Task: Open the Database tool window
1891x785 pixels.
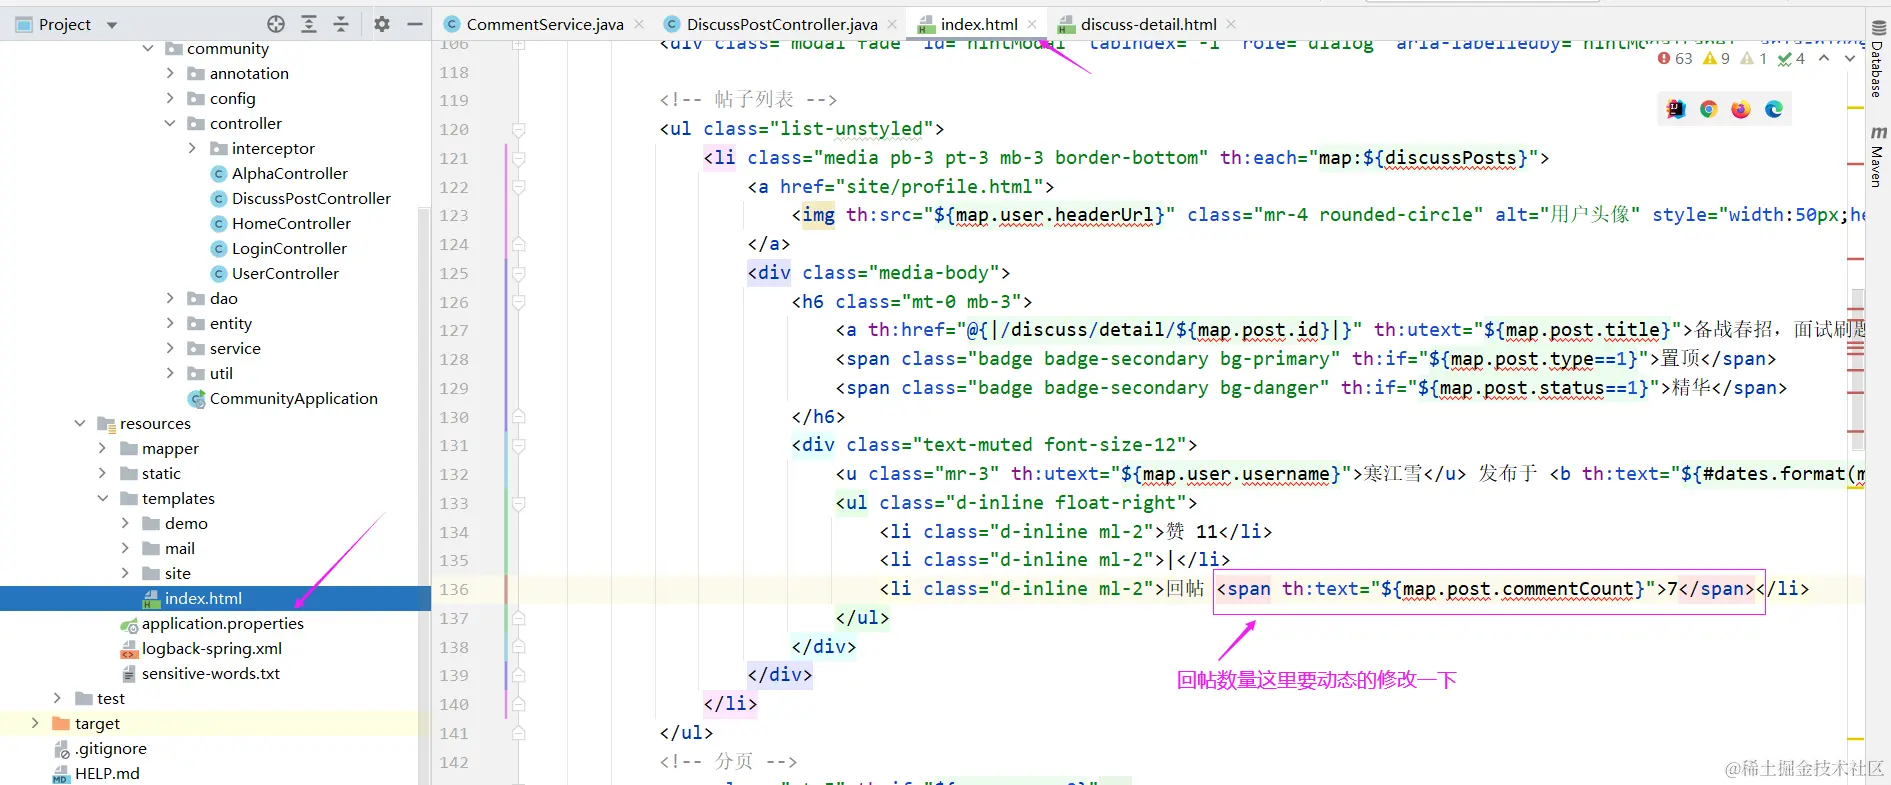Action: tap(1877, 58)
